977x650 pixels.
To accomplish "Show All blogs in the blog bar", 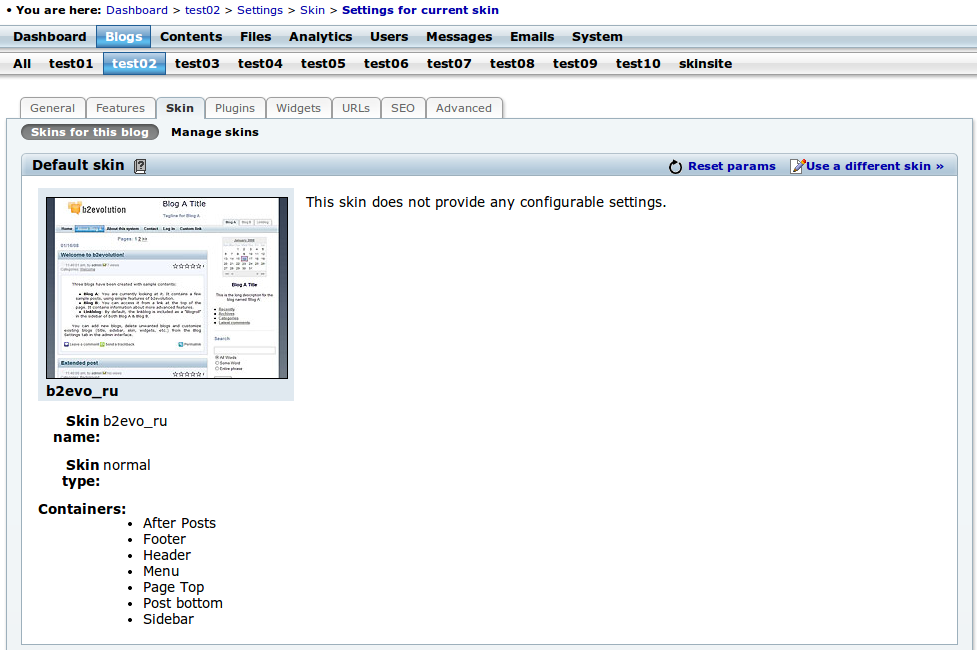I will pos(22,64).
